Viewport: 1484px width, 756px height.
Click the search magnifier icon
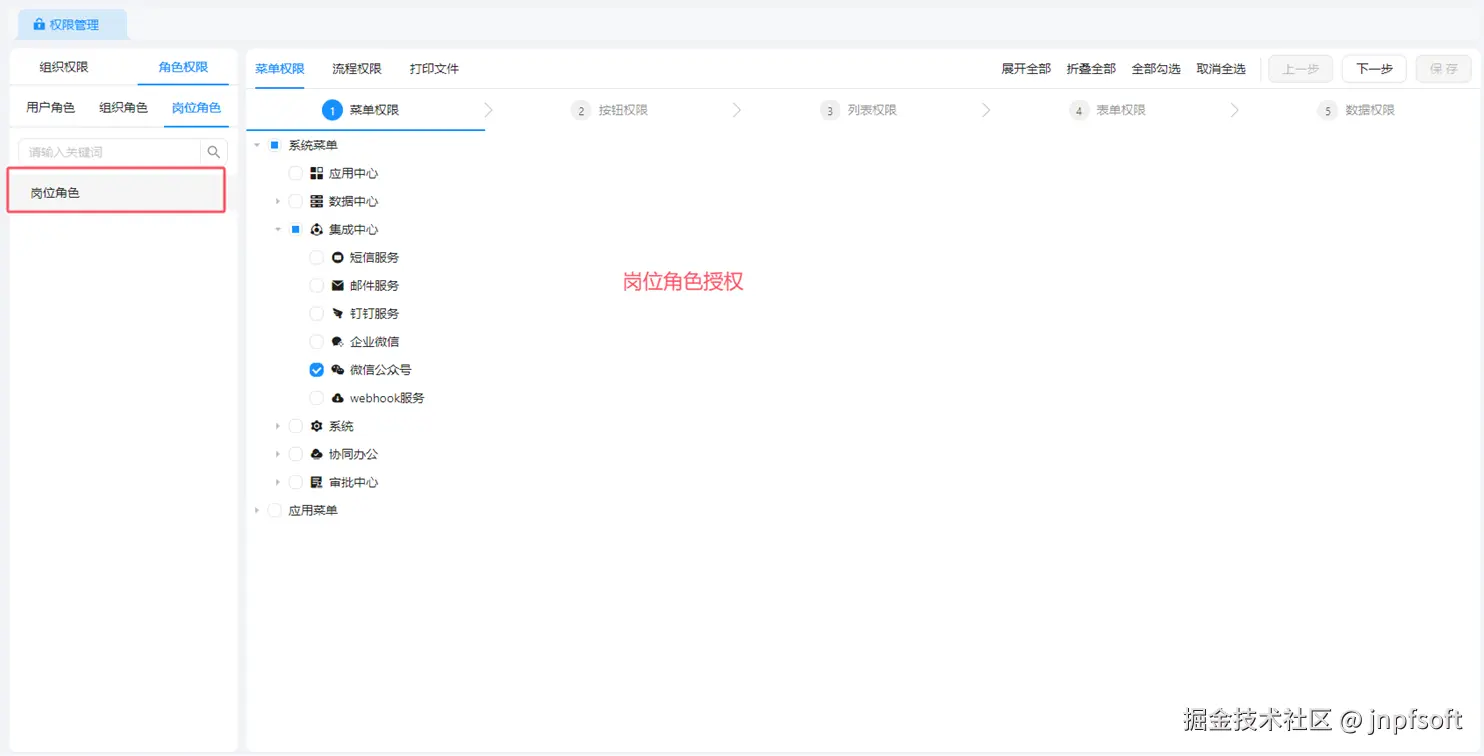point(213,152)
